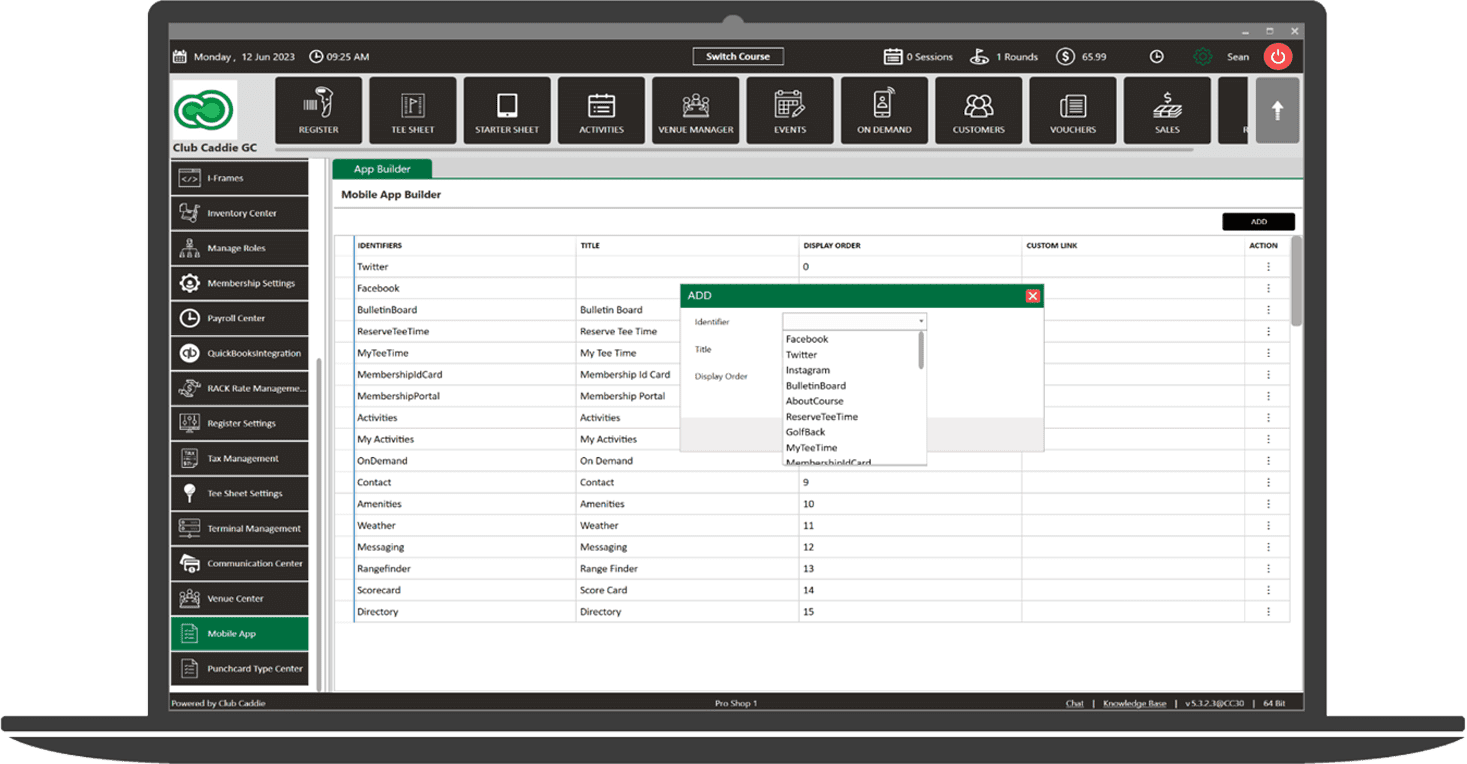
Task: Open the On Demand module
Action: (884, 110)
